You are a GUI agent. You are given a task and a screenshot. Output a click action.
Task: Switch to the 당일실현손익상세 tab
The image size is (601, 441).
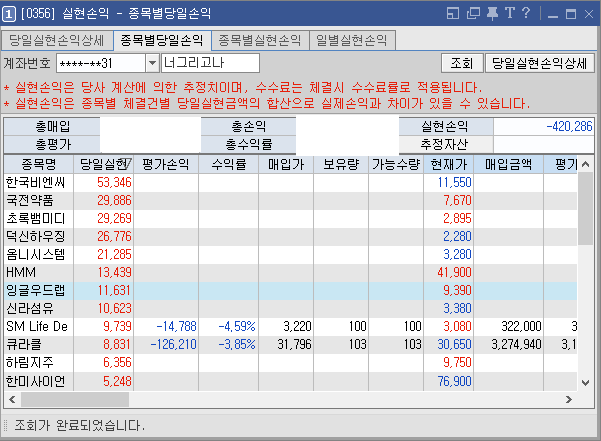point(57,41)
